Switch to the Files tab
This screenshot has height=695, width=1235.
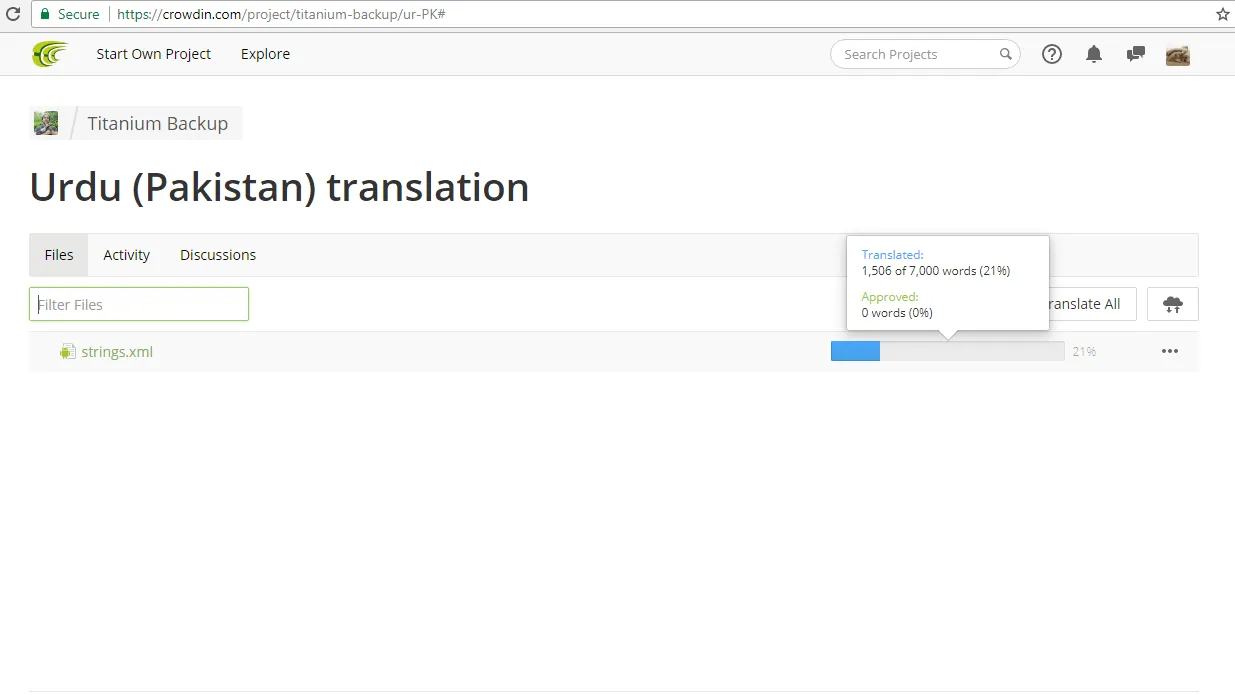[x=59, y=255]
